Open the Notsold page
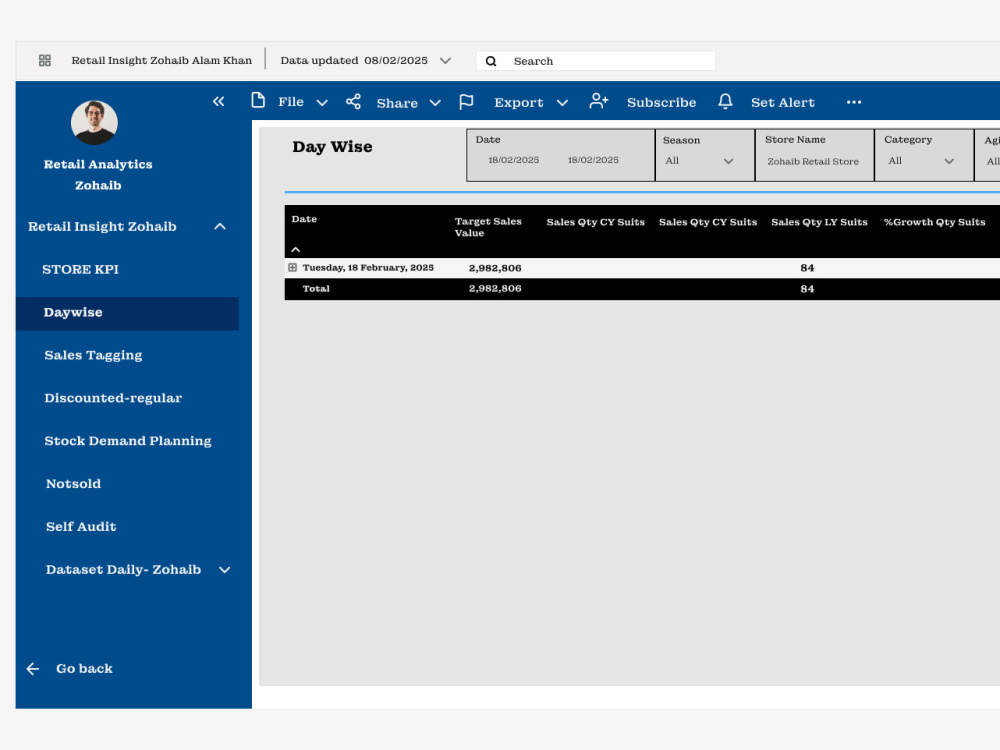 [73, 483]
